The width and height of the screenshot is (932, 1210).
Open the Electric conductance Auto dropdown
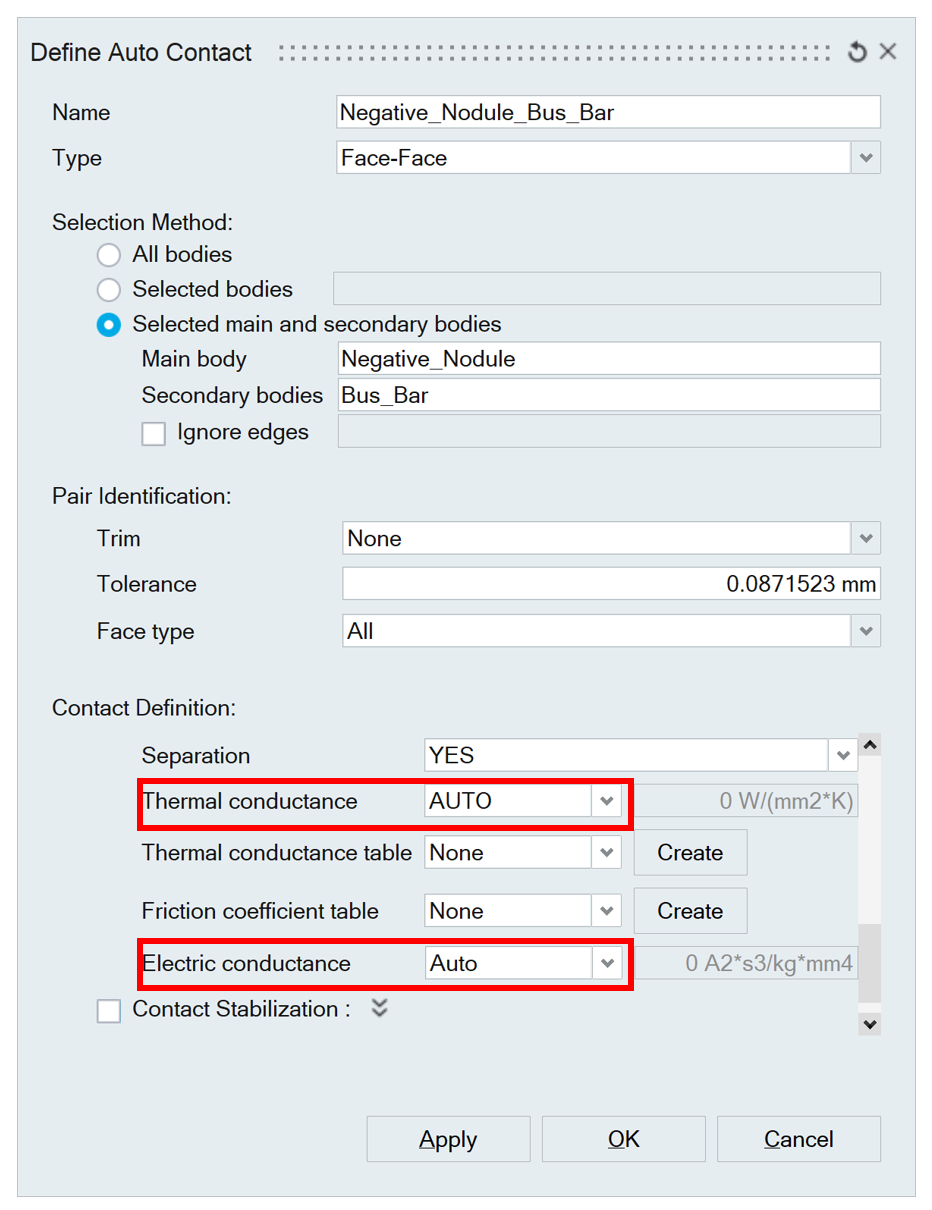point(606,964)
